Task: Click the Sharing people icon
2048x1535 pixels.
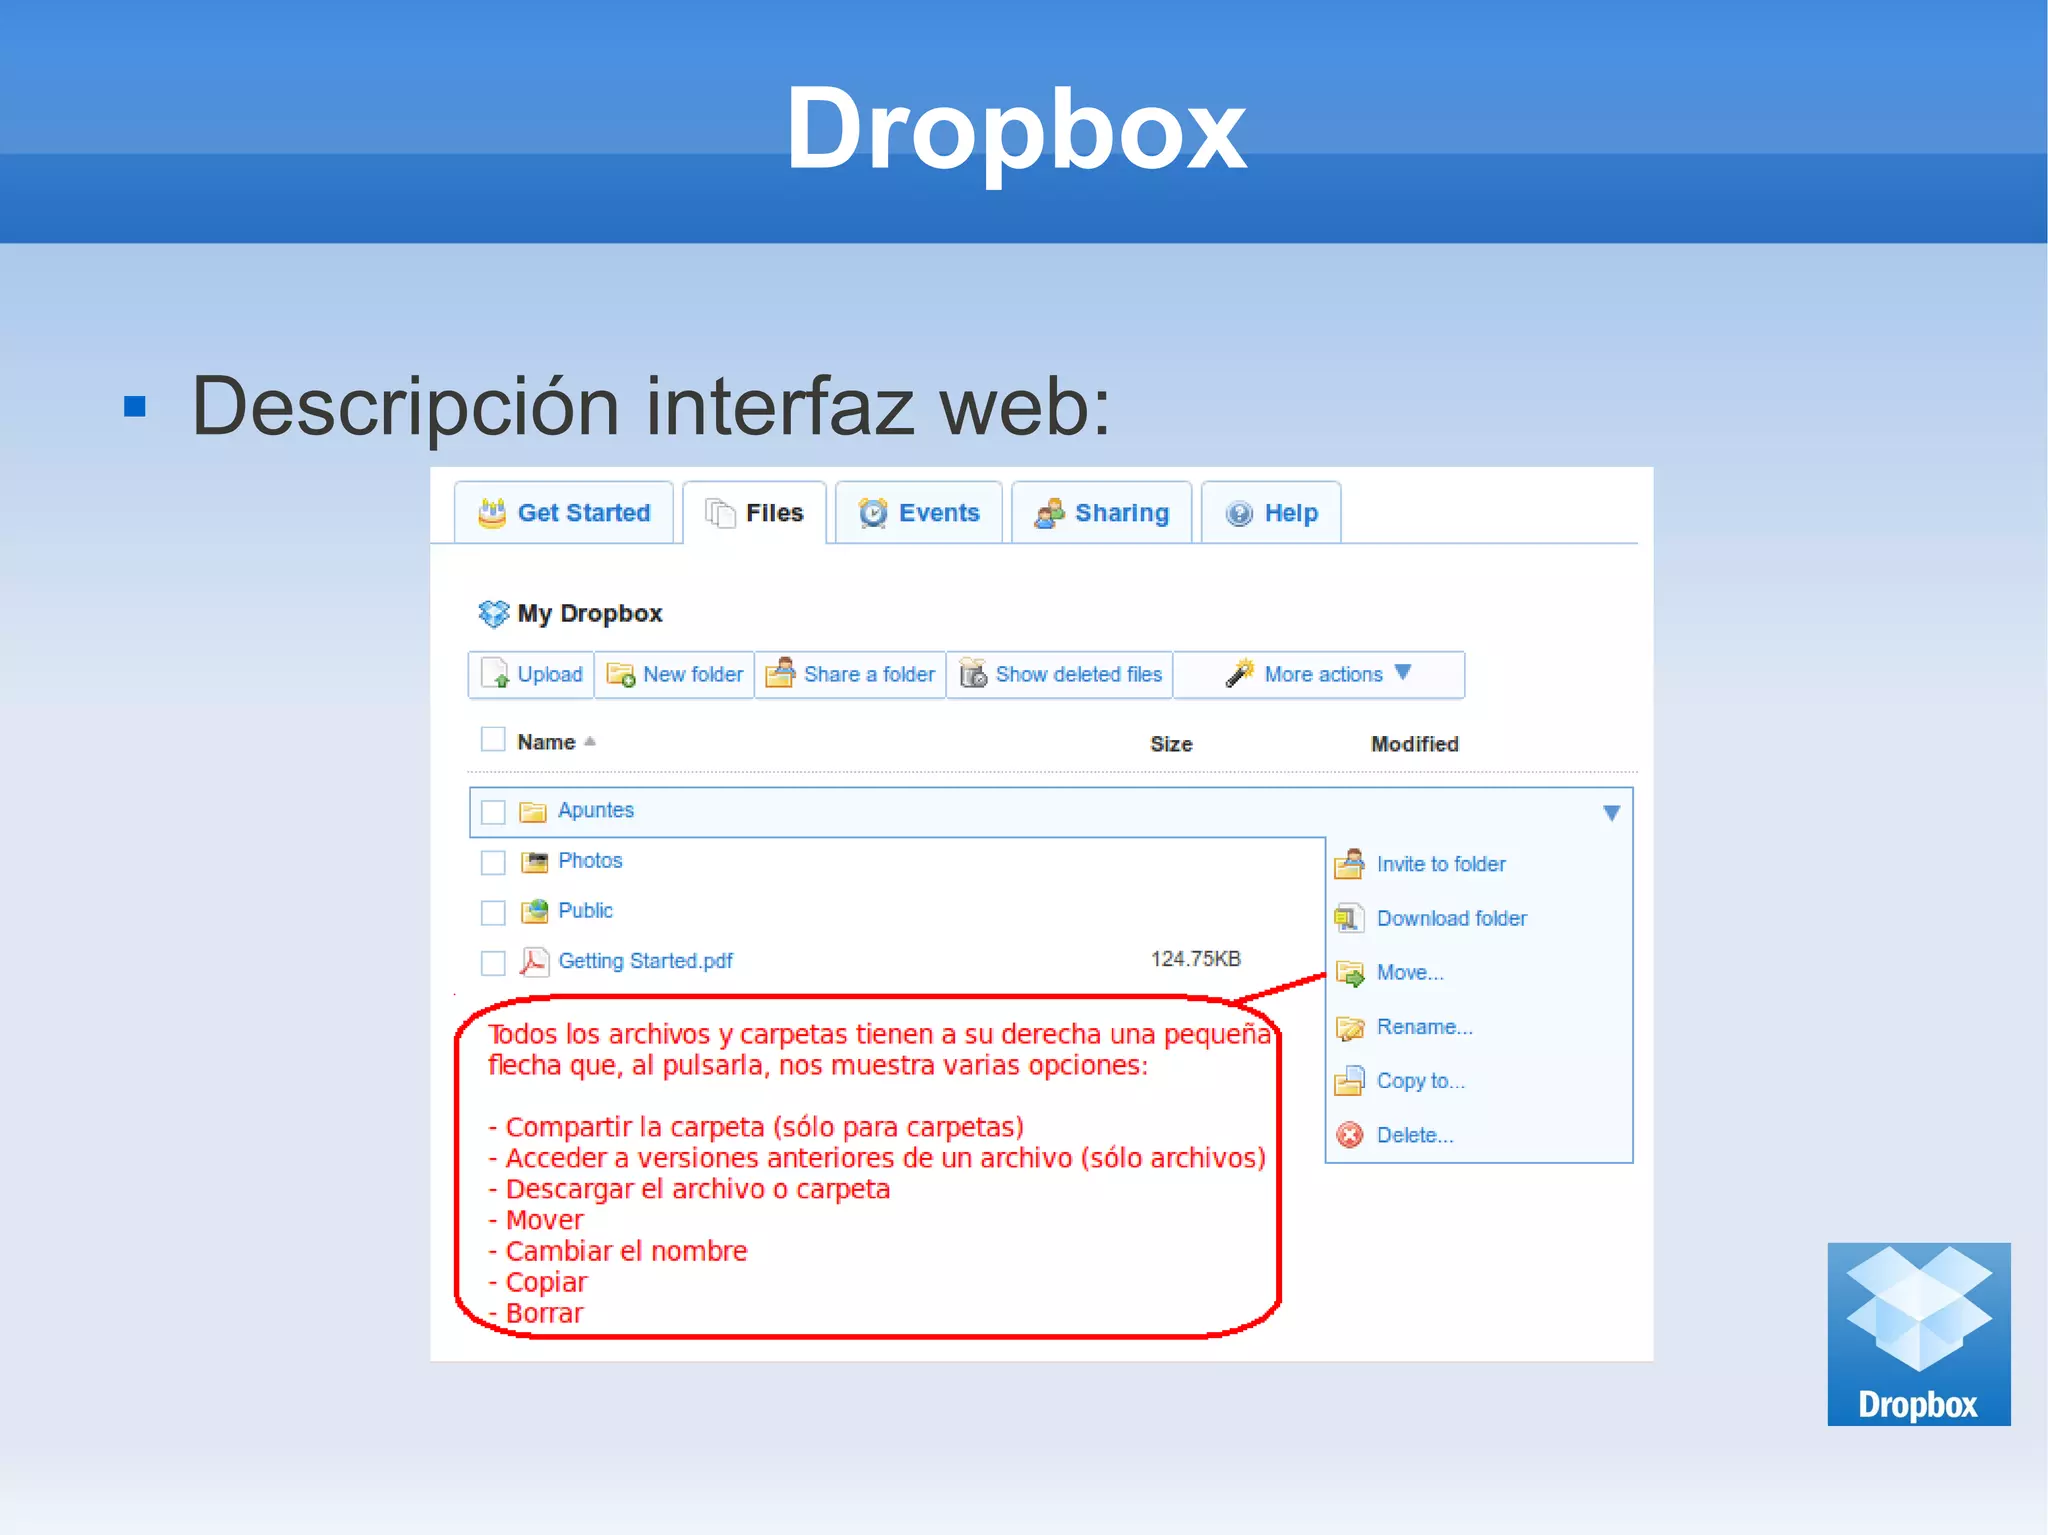Action: click(x=1049, y=513)
